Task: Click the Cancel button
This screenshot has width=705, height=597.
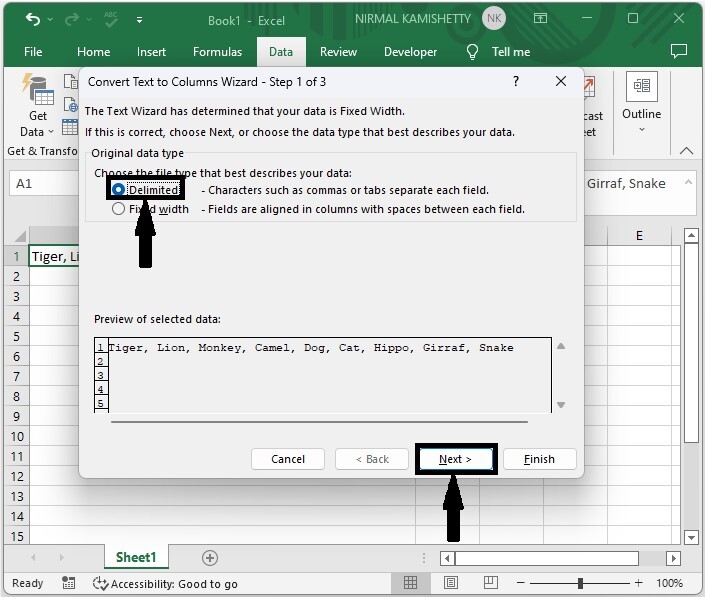Action: (288, 459)
